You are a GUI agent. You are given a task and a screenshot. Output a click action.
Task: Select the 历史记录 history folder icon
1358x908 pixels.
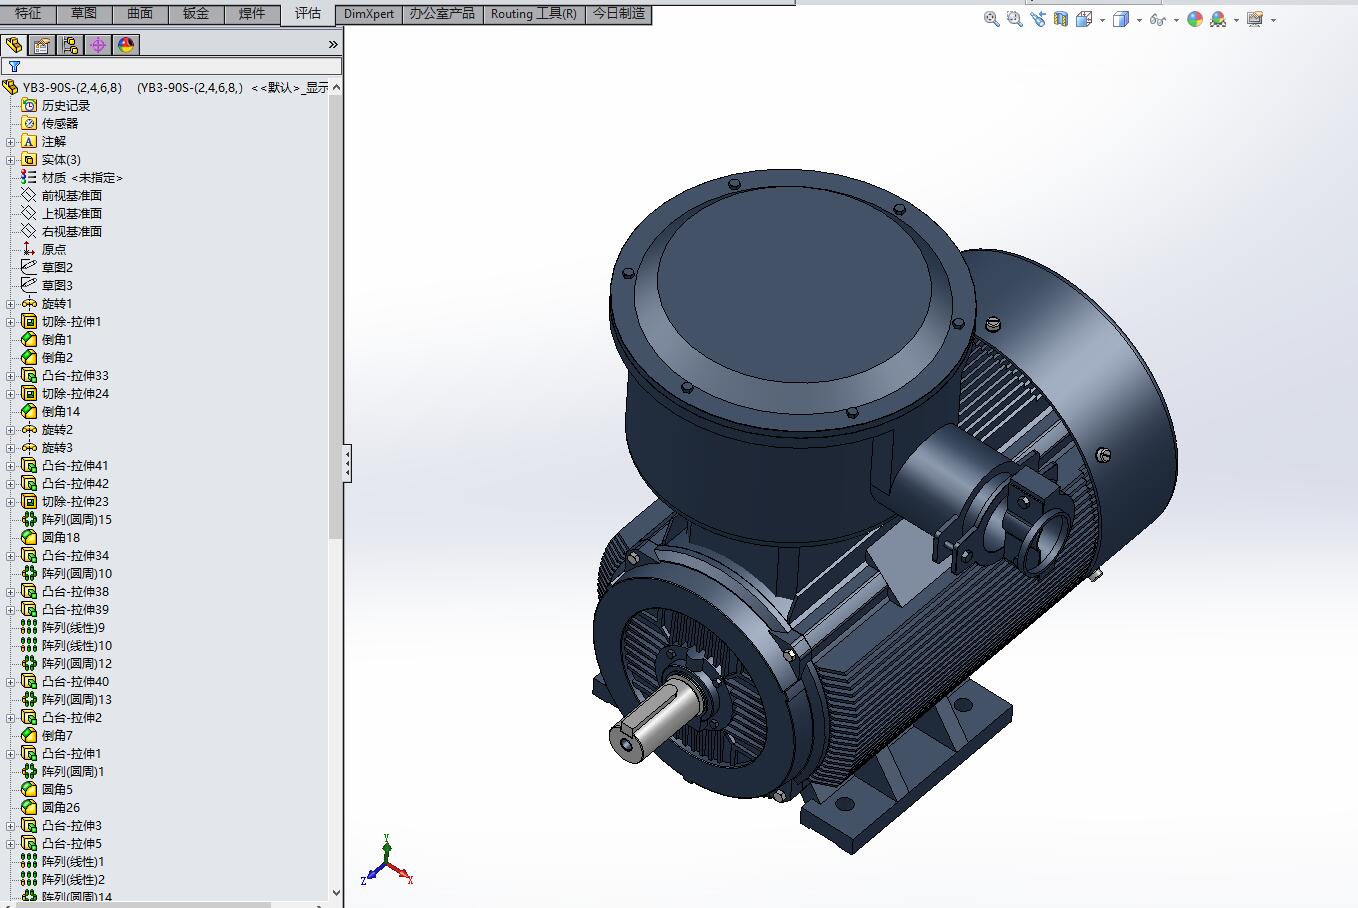point(29,105)
